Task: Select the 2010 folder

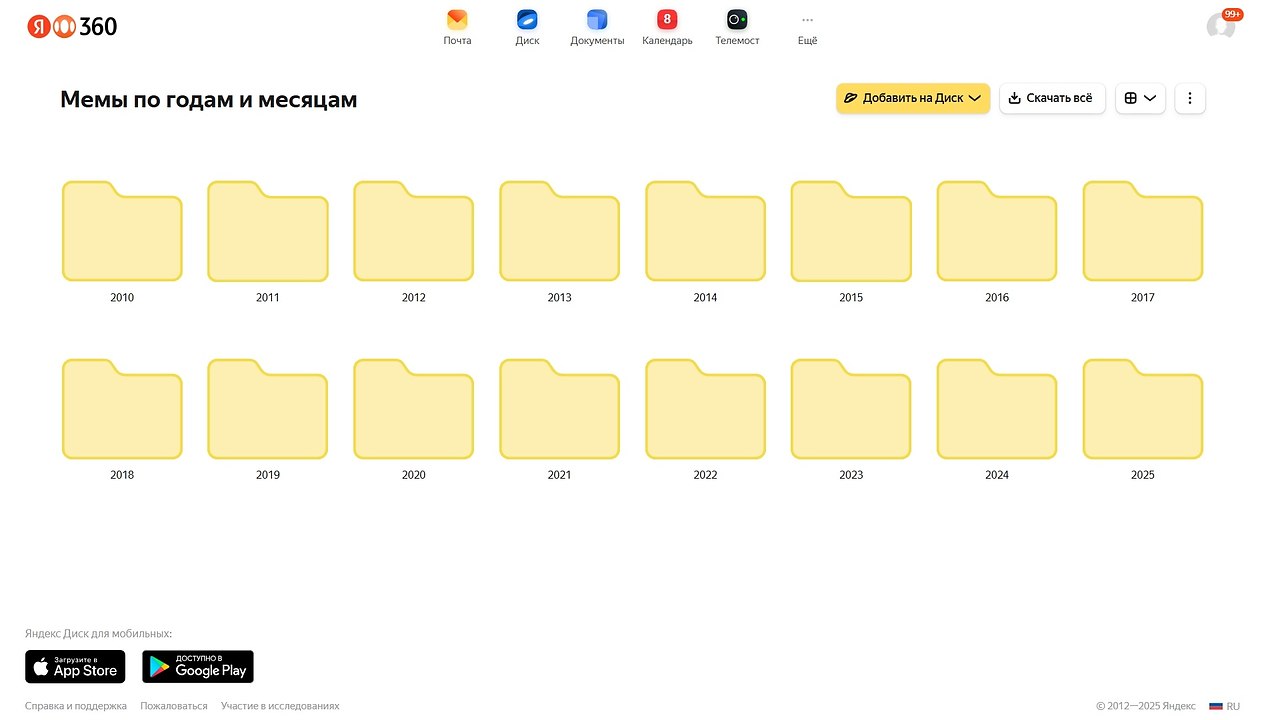Action: tap(122, 232)
